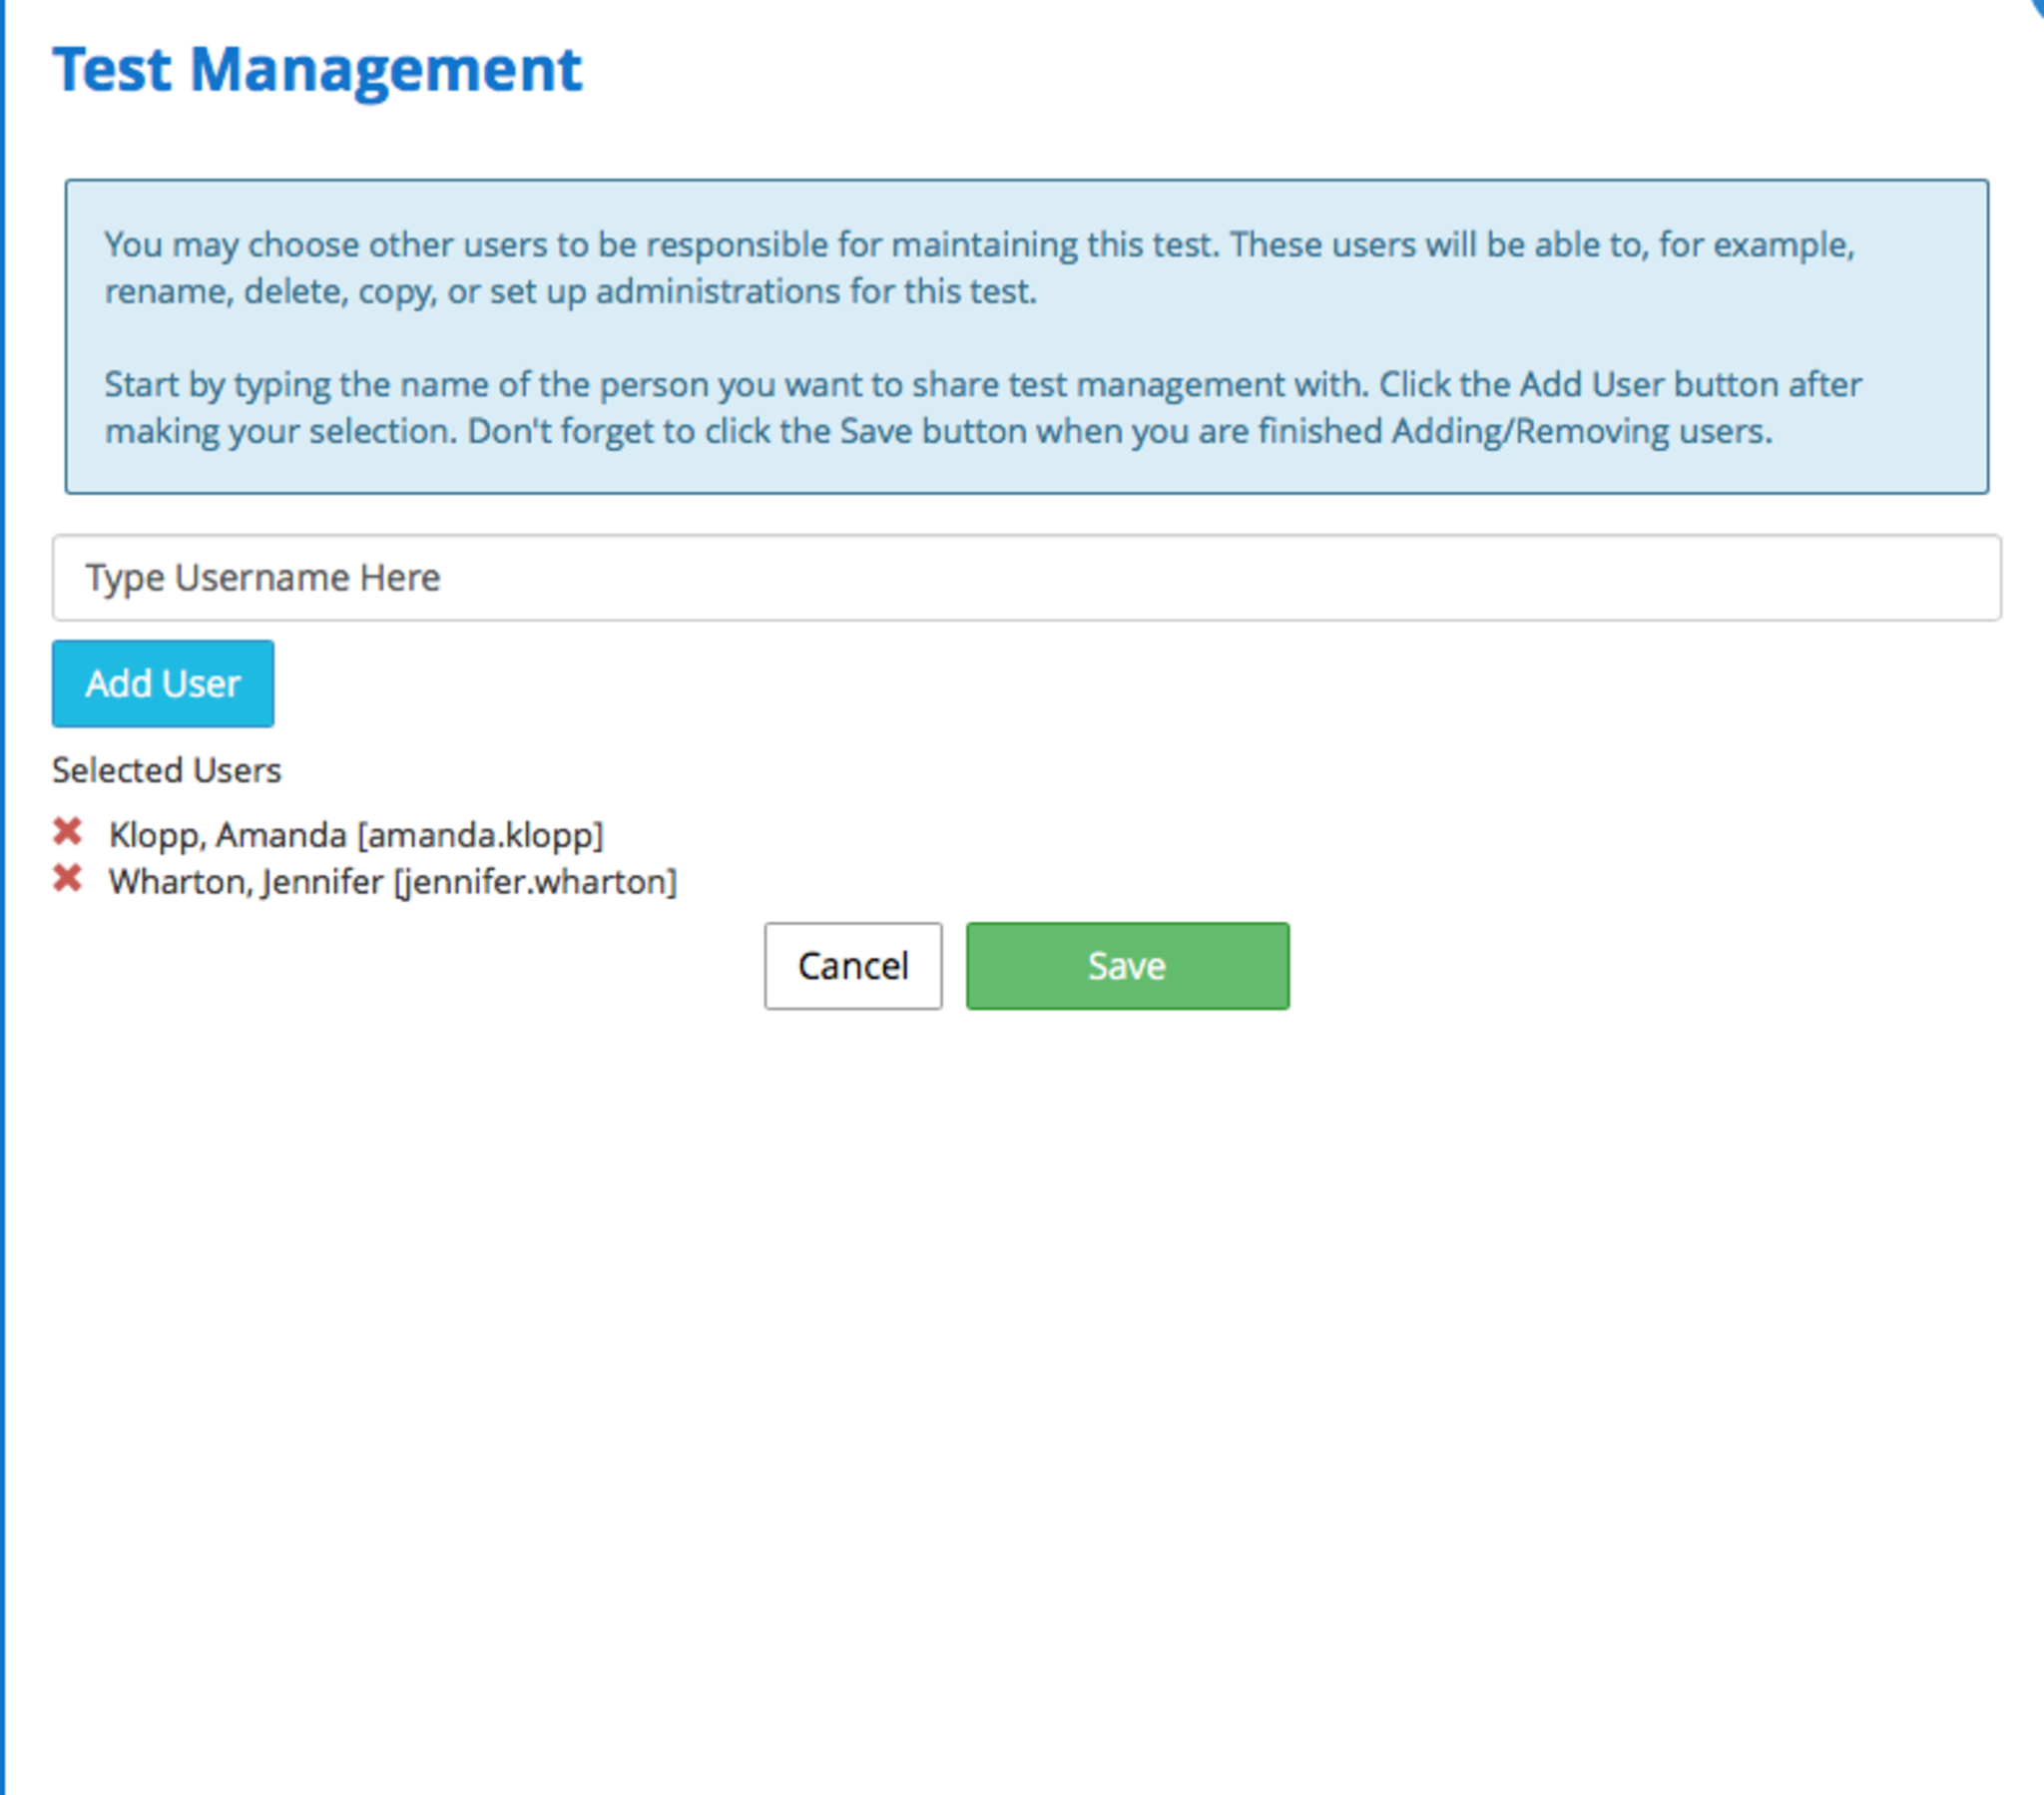Image resolution: width=2044 pixels, height=1795 pixels.
Task: Remove Jennifer Wharton using the red X
Action: click(x=67, y=879)
